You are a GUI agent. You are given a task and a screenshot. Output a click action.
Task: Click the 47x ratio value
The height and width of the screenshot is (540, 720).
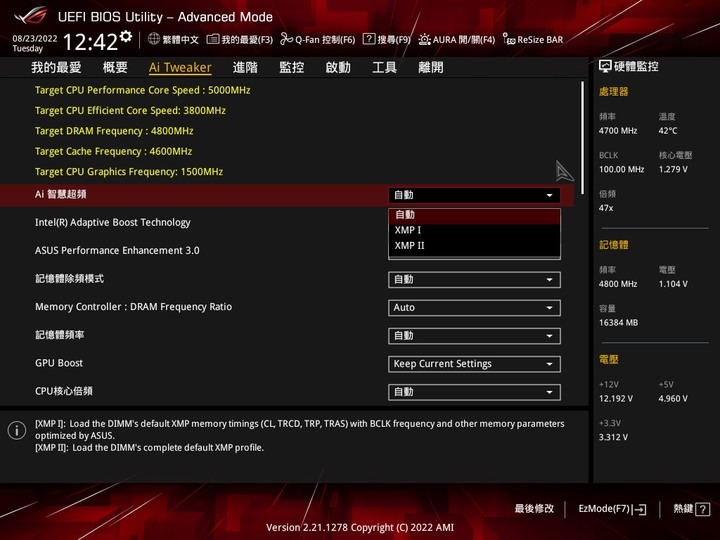[x=606, y=208]
